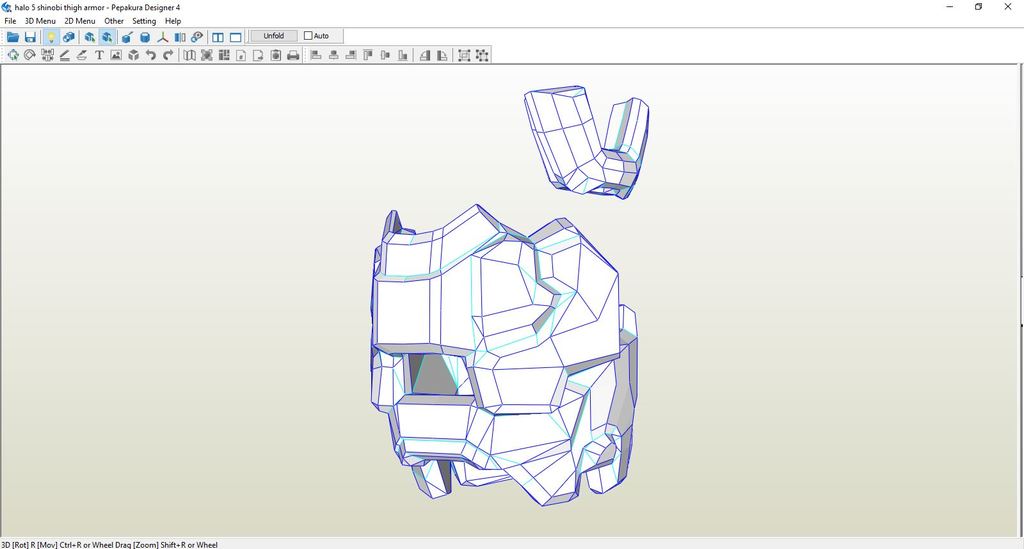Click the align left icon

(x=315, y=55)
